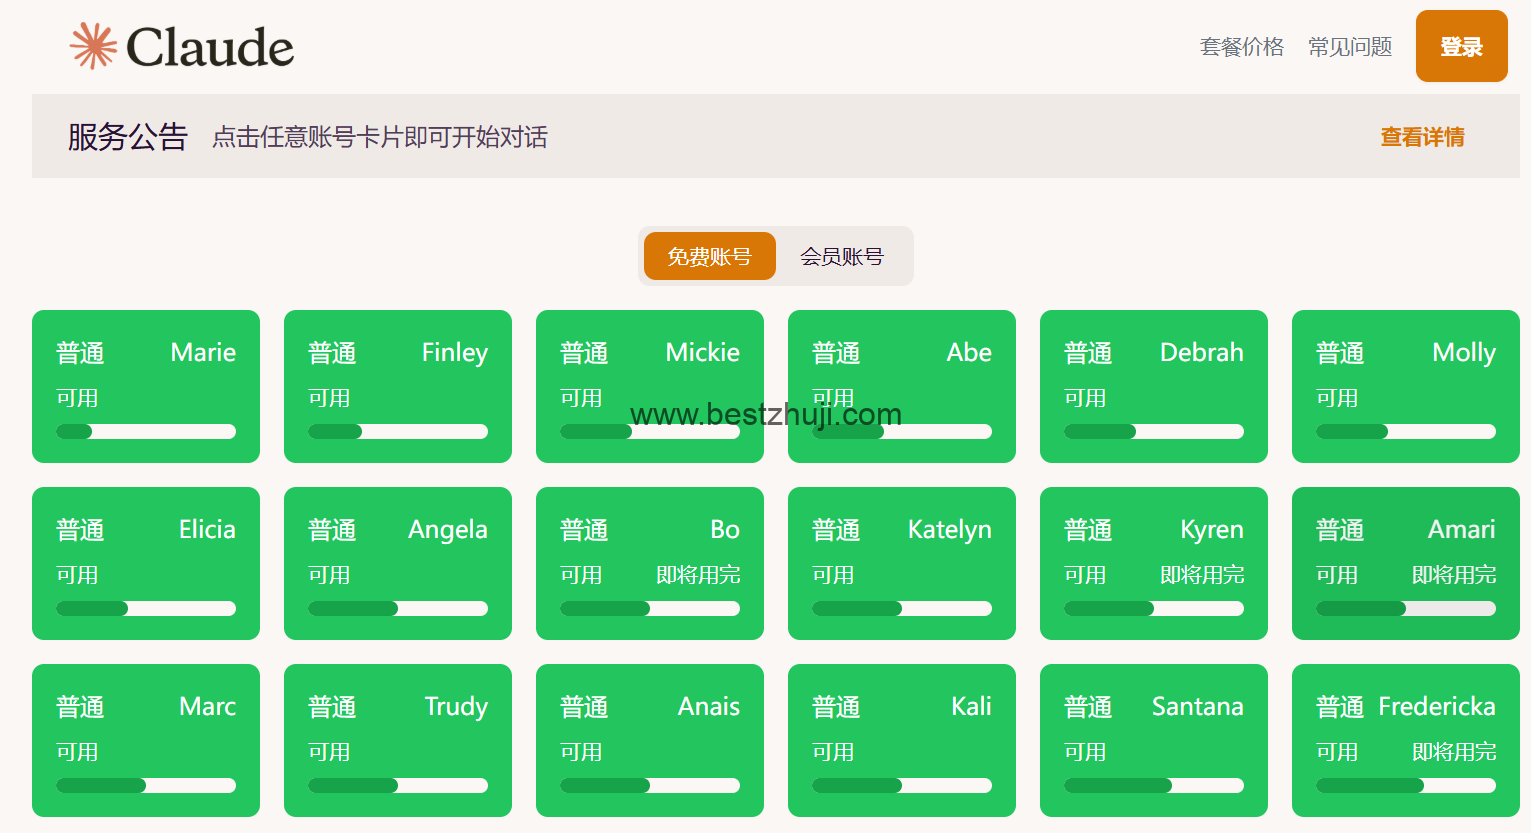Click 可用 status on Santana's card
Screen dimensions: 1531x833
1085,752
